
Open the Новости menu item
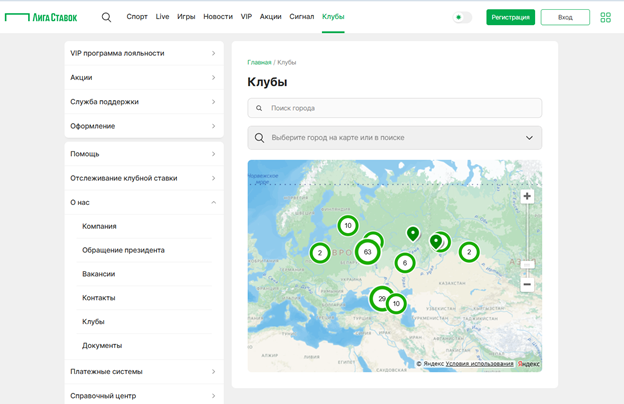pos(218,17)
